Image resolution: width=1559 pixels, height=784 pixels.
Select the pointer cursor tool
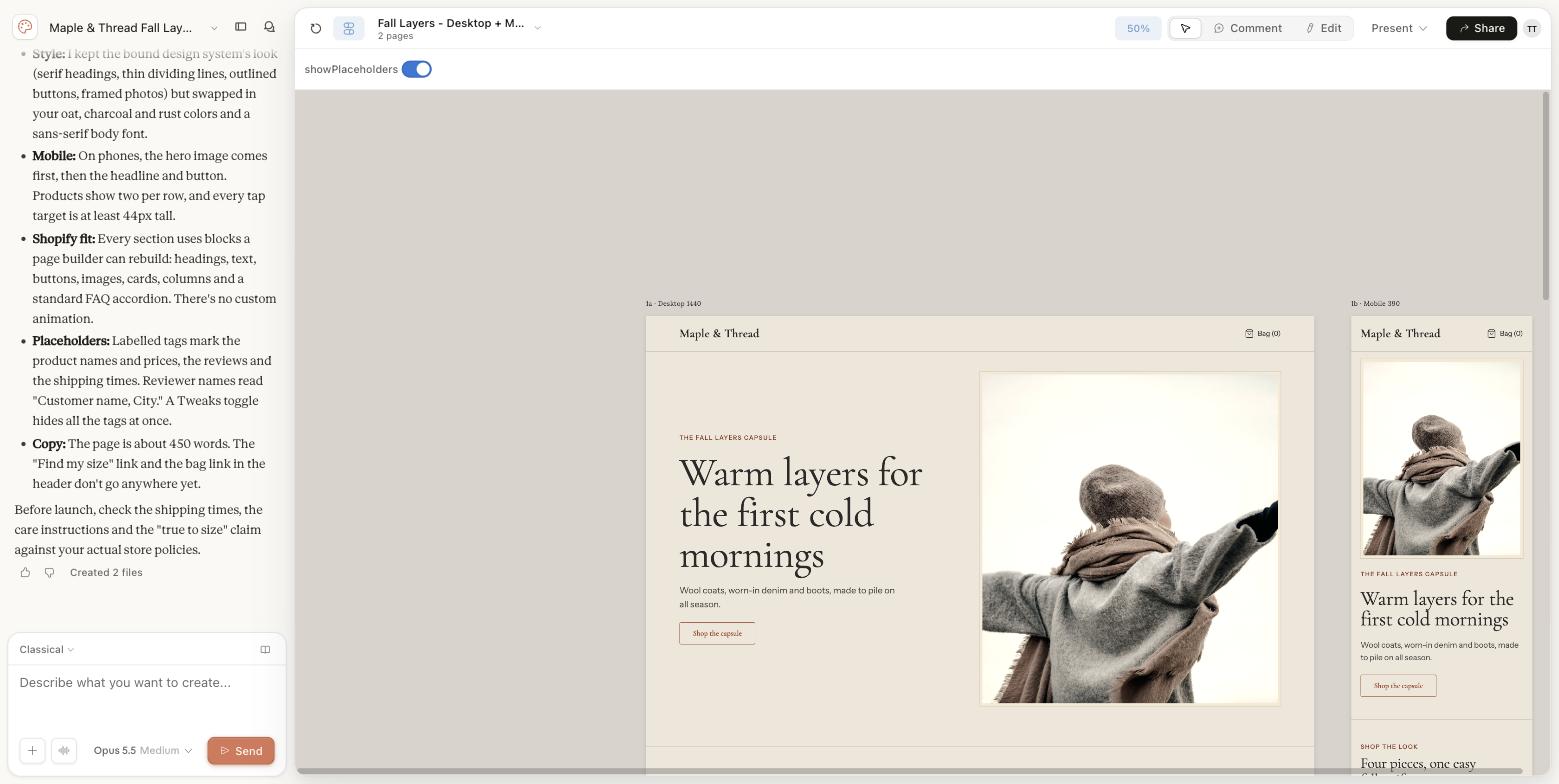[x=1185, y=28]
